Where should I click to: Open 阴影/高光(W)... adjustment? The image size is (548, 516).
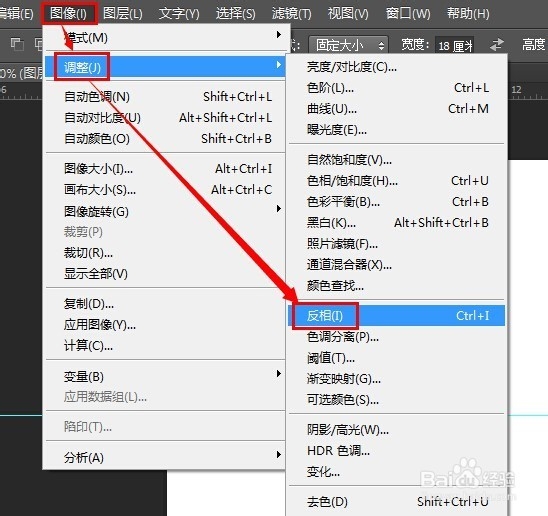click(x=397, y=430)
